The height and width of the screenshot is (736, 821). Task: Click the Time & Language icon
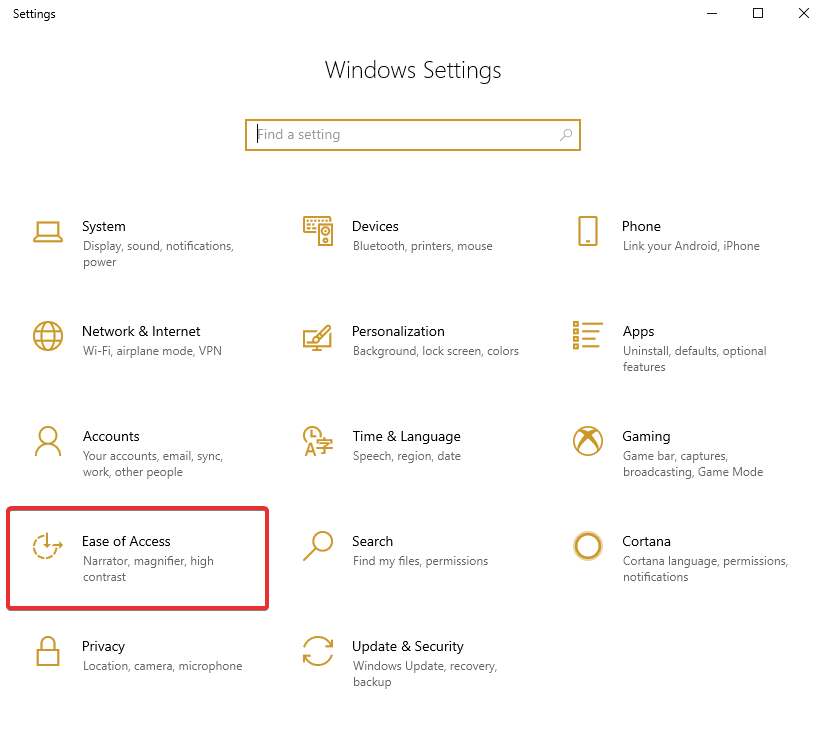coord(318,441)
